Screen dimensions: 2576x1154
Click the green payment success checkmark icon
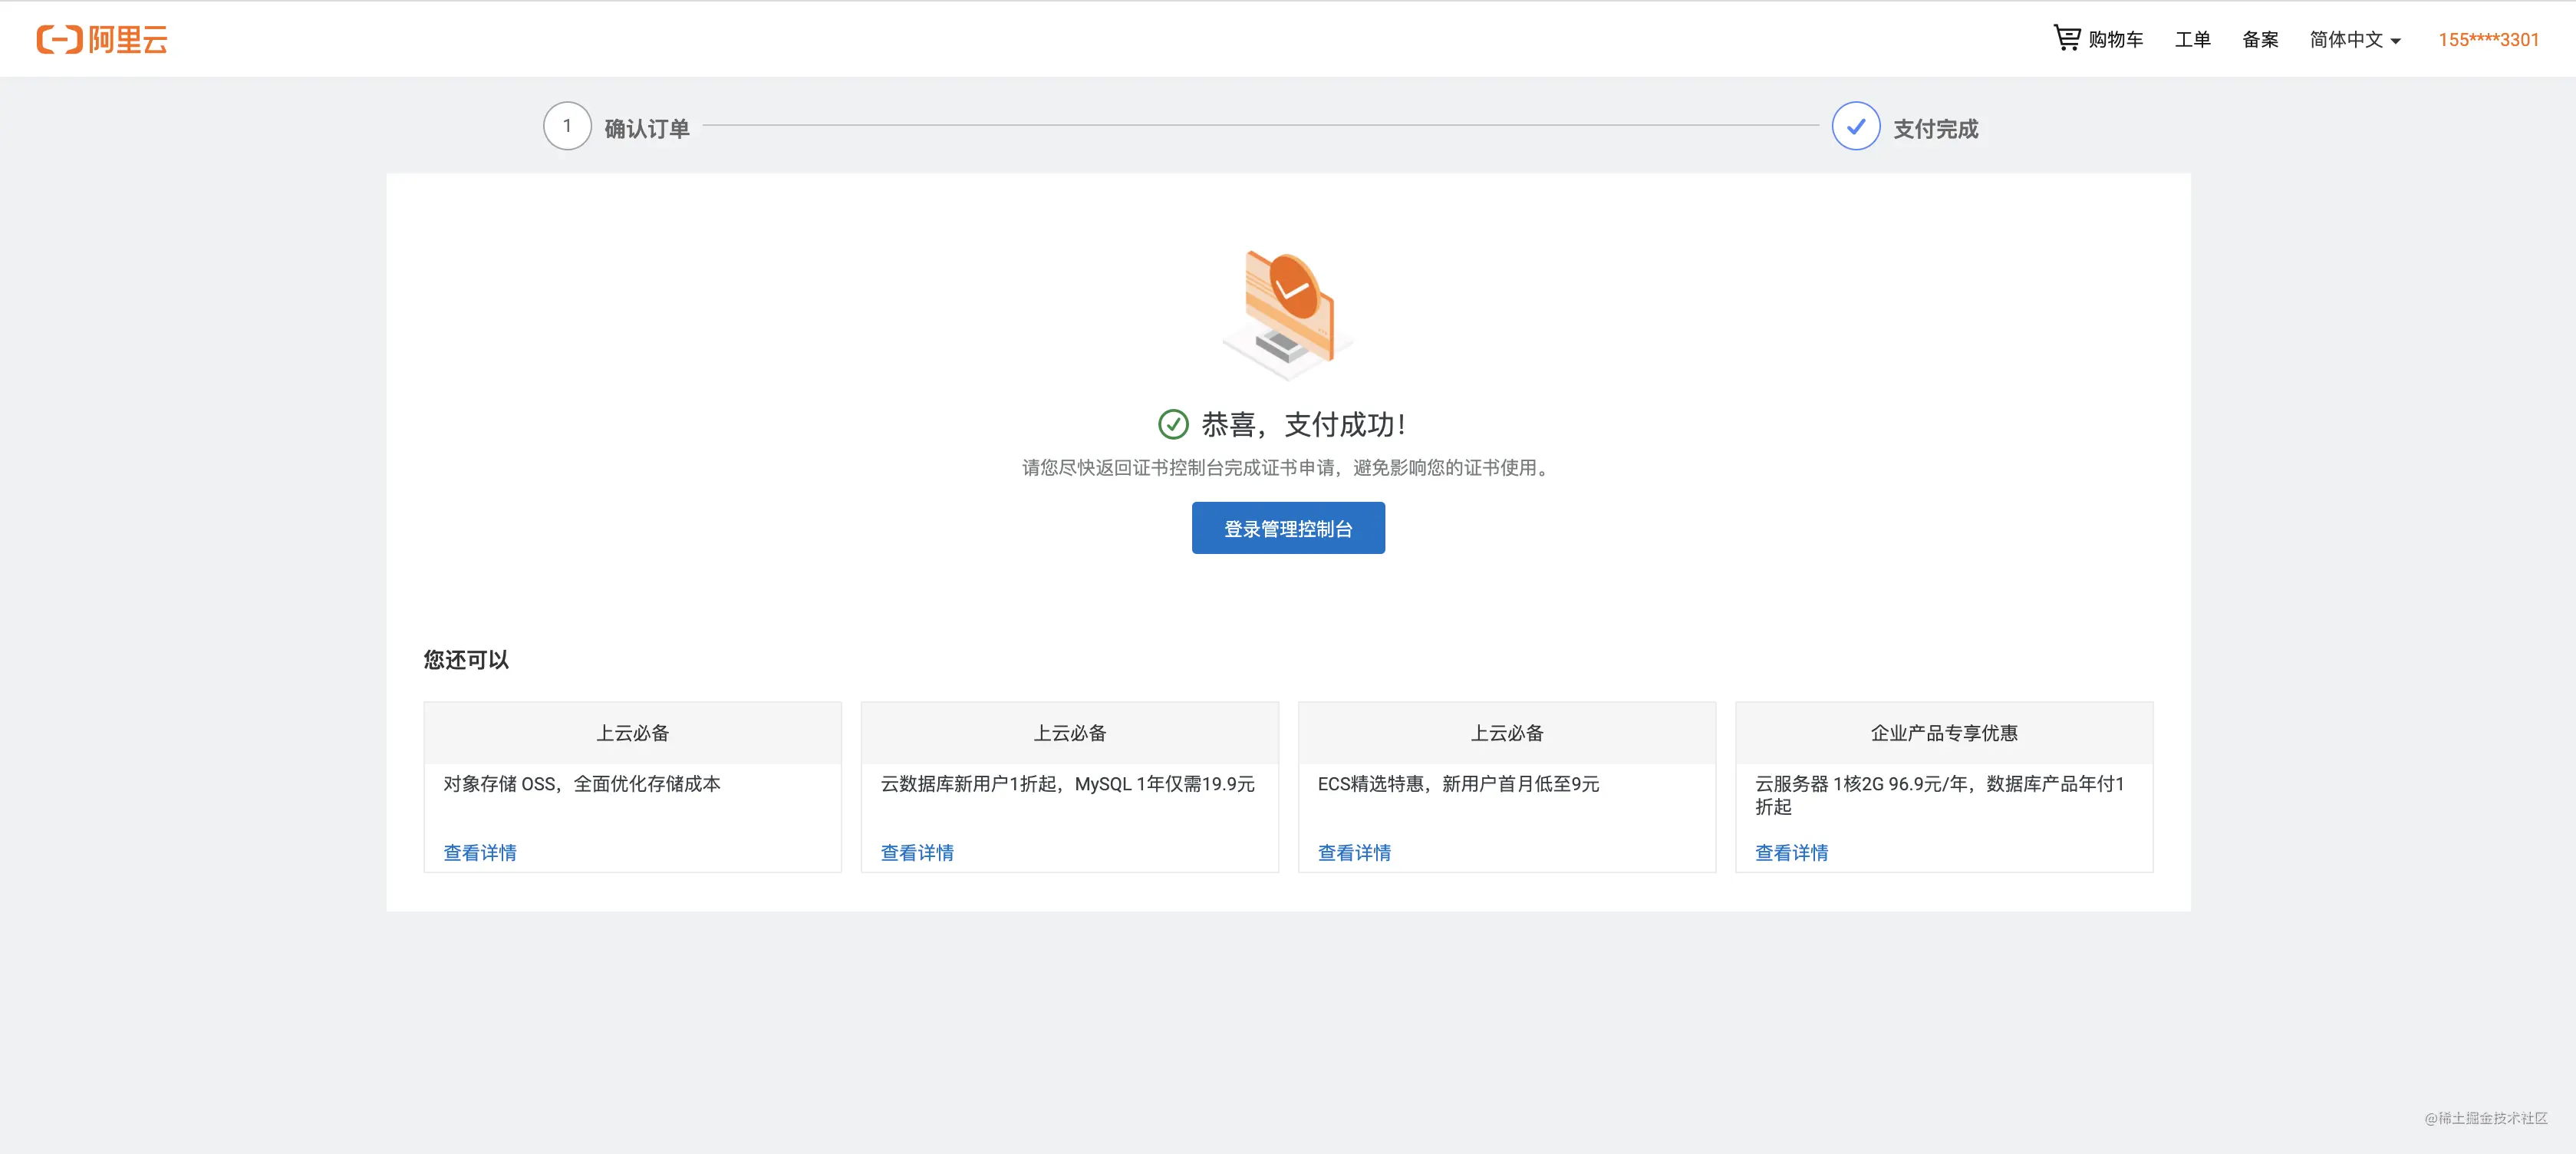[x=1173, y=425]
